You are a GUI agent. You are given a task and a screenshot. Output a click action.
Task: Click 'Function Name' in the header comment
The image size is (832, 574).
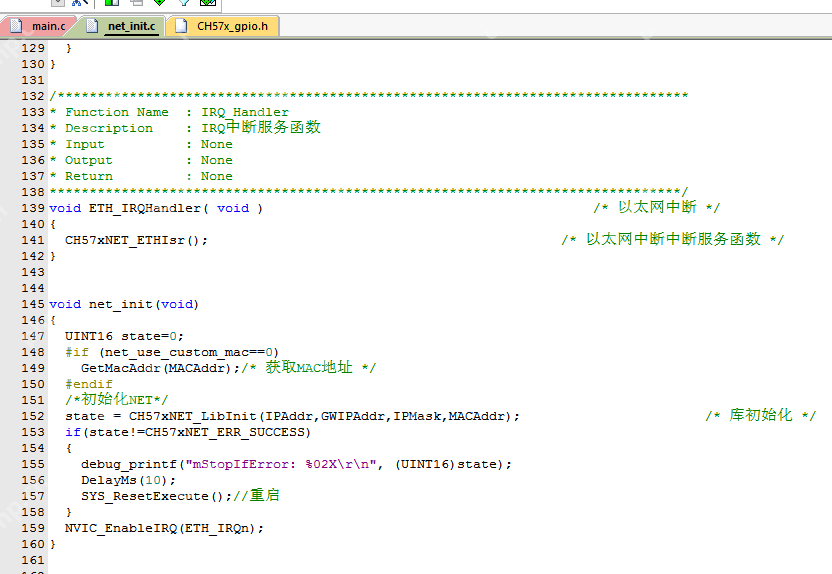[117, 112]
